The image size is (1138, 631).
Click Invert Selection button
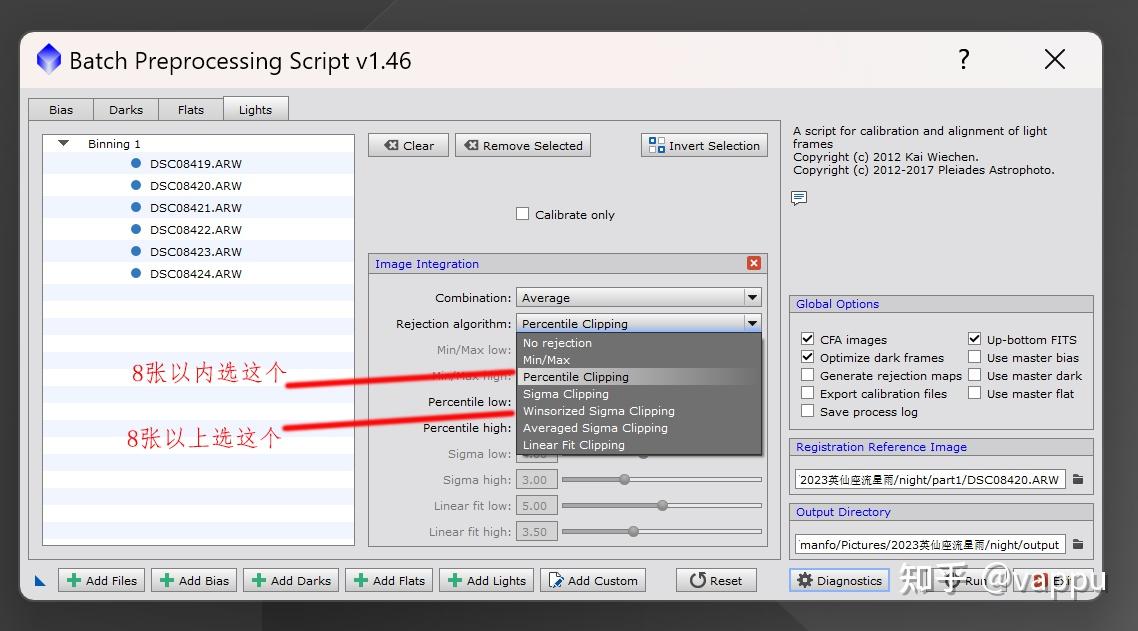coord(704,145)
